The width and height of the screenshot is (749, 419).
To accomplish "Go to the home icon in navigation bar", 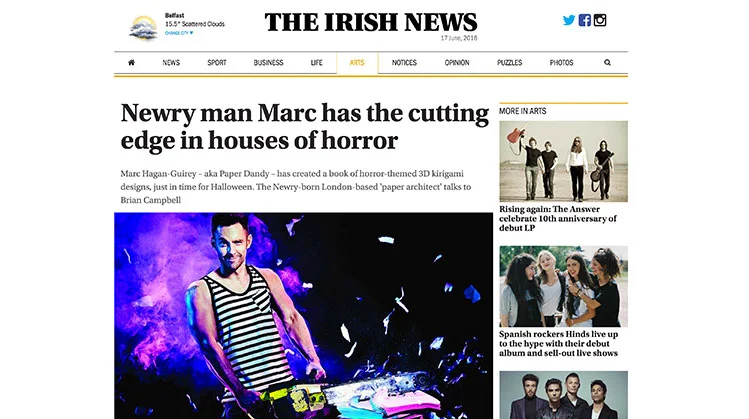I will [131, 63].
